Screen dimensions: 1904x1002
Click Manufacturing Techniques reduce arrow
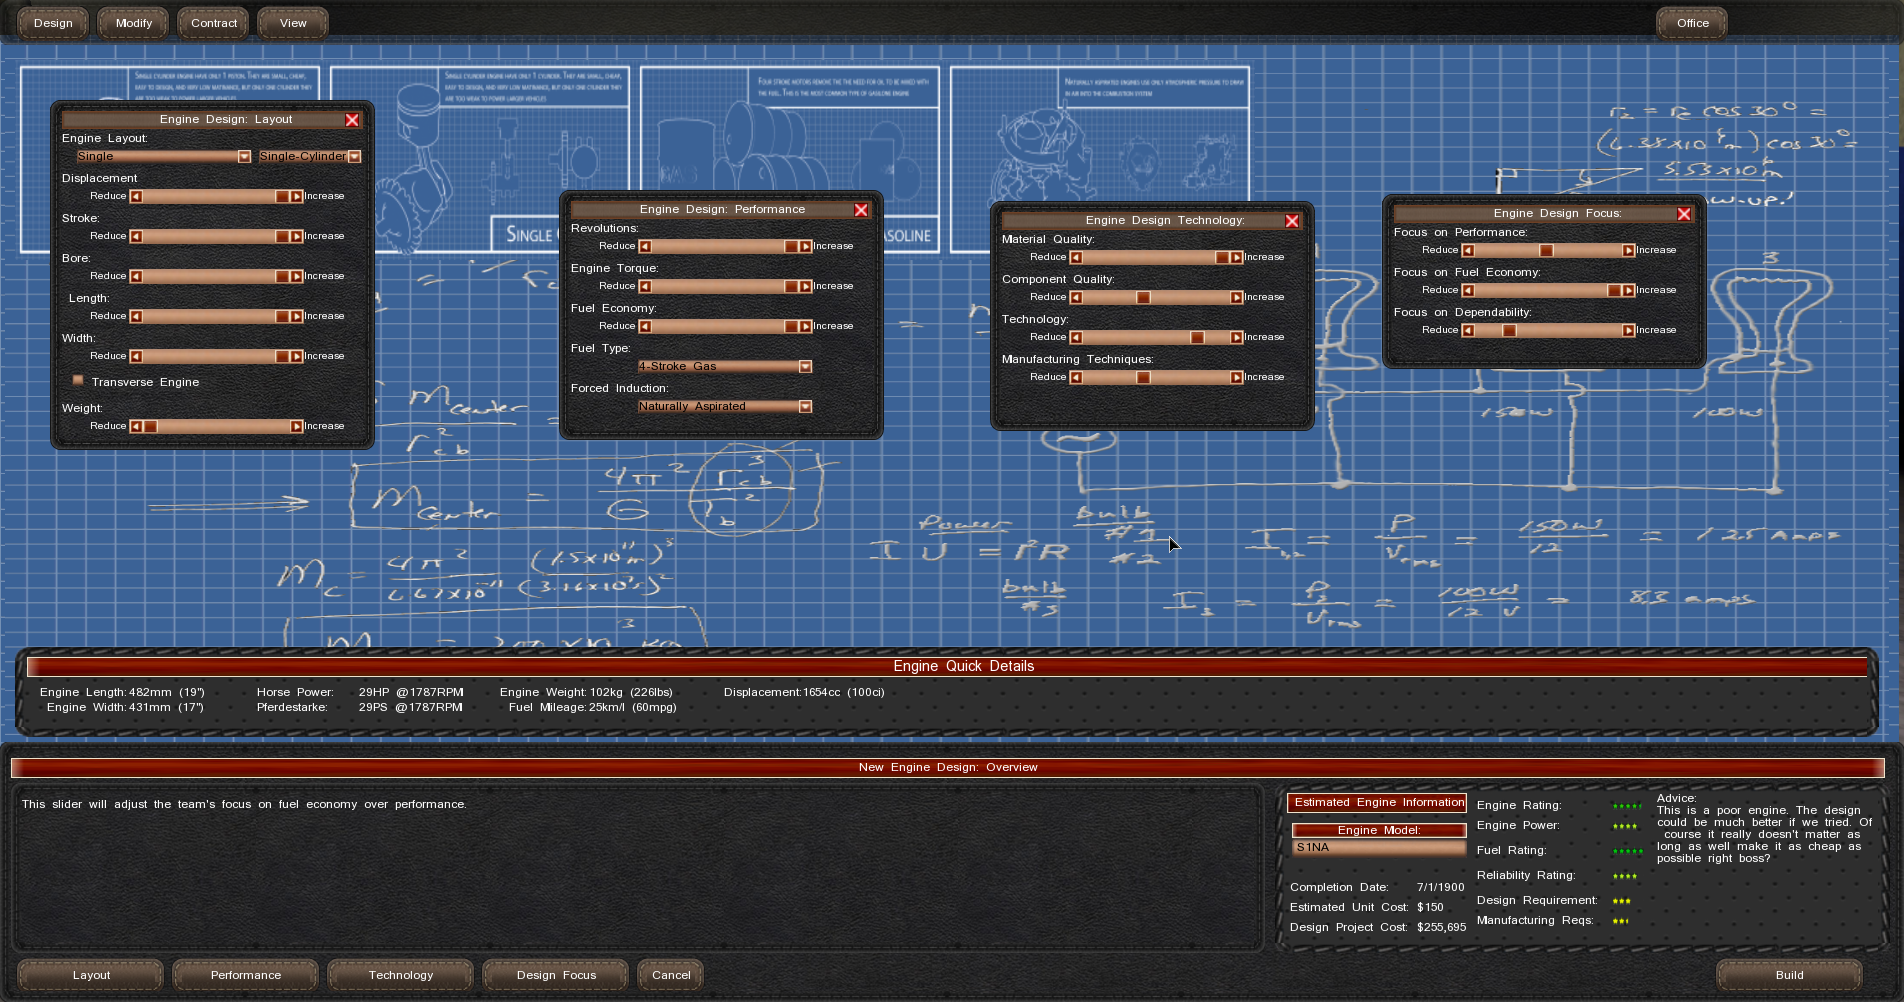pos(1076,378)
